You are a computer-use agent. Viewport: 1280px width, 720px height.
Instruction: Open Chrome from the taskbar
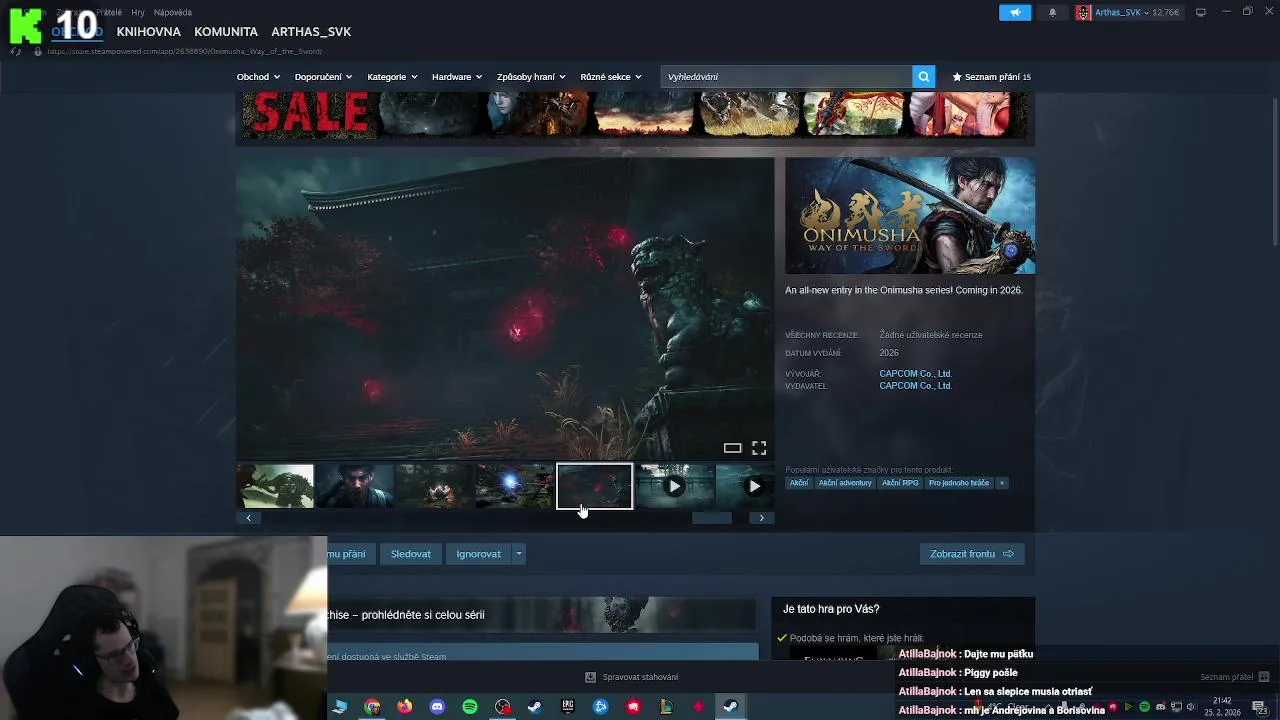click(372, 707)
